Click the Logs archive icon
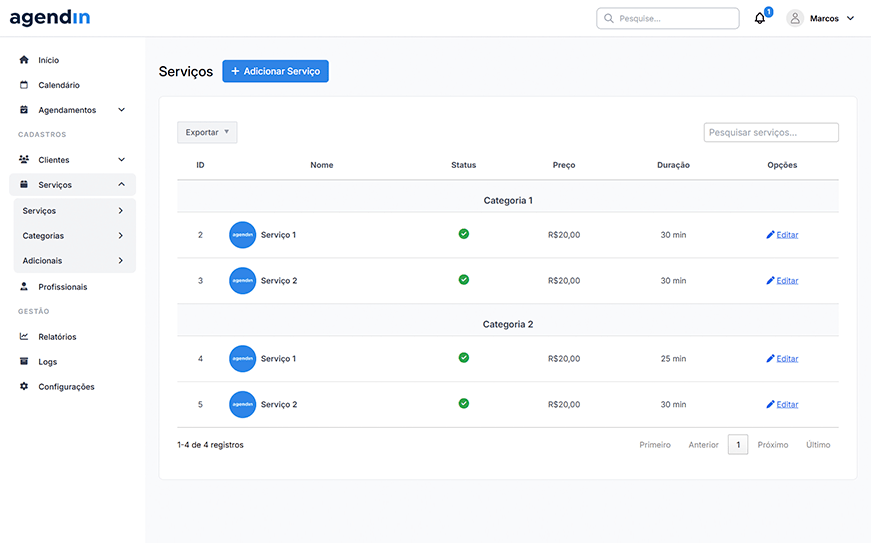Viewport: 871px width, 543px height. [x=24, y=361]
